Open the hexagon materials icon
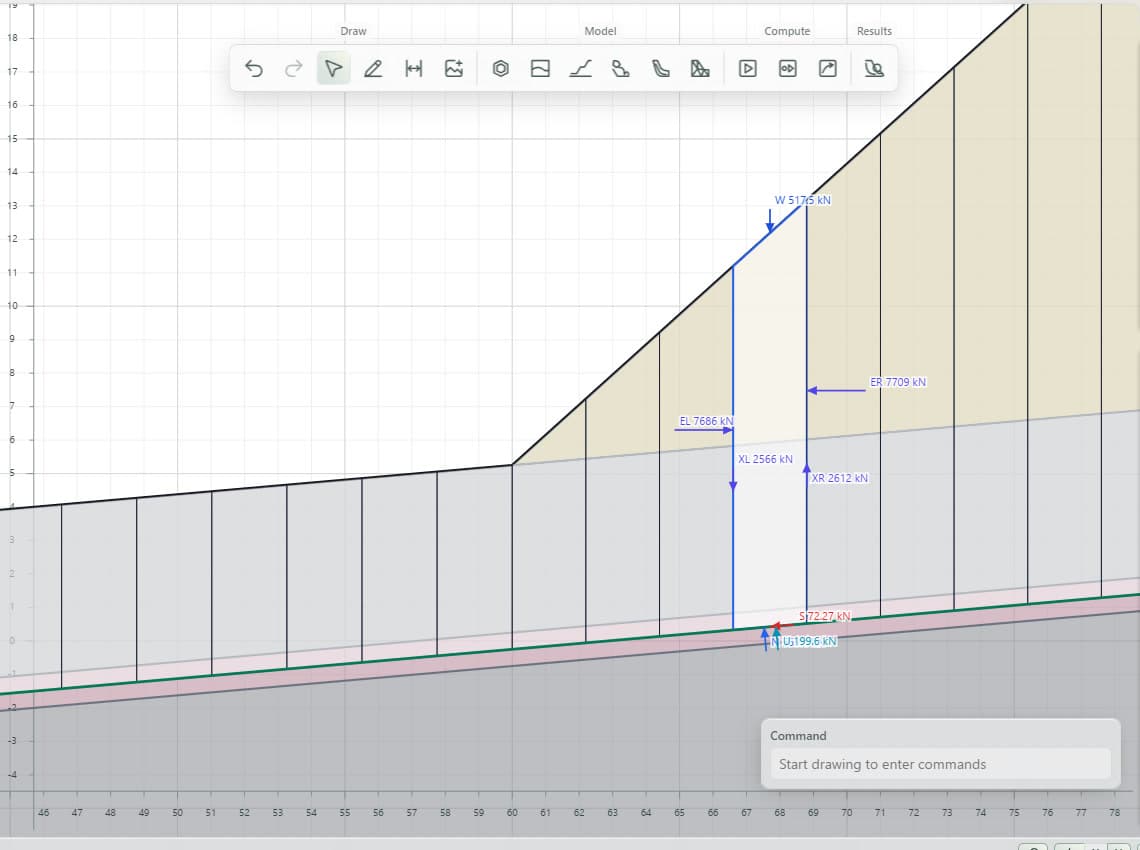1140x850 pixels. click(x=500, y=68)
